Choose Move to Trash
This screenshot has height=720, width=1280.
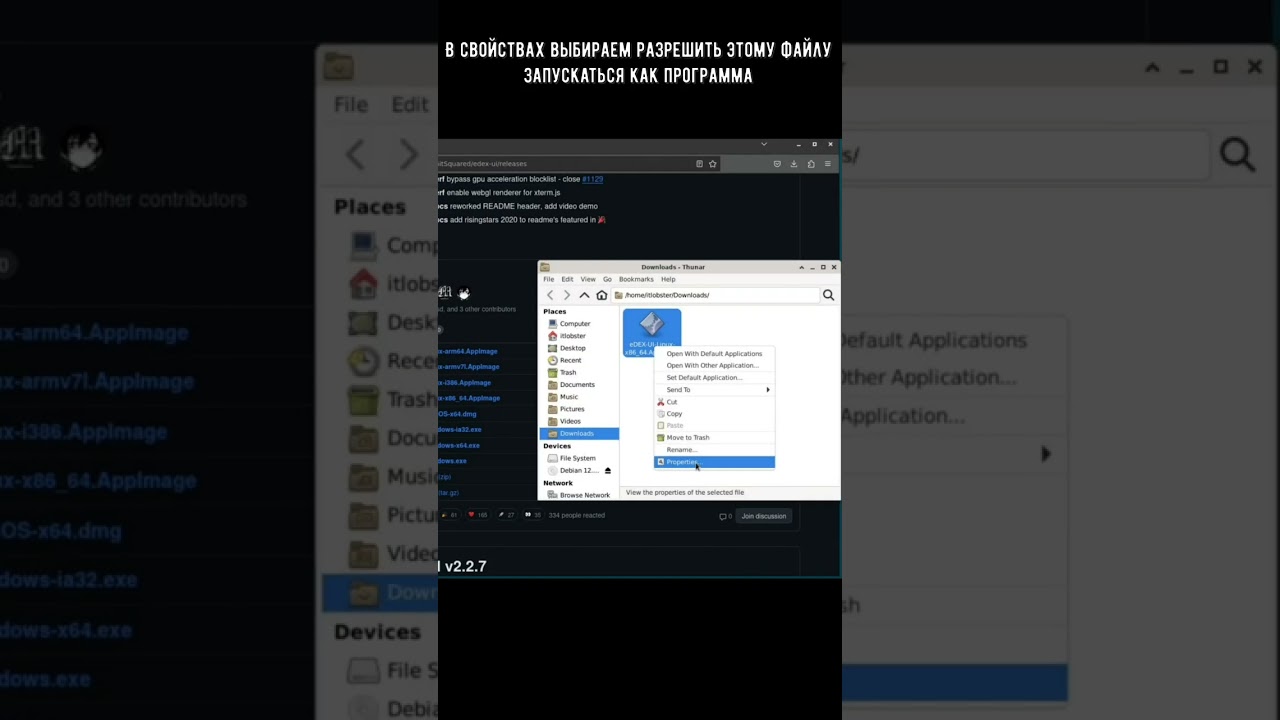point(714,437)
